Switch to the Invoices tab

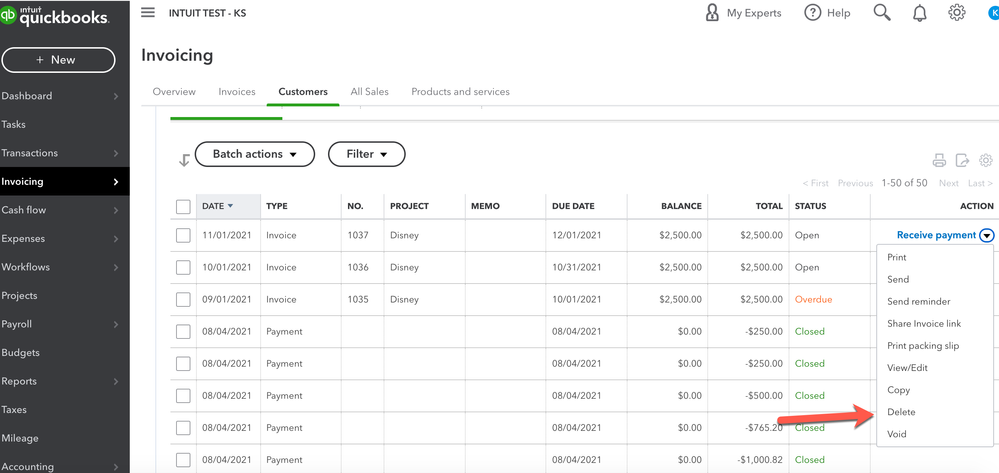[237, 92]
